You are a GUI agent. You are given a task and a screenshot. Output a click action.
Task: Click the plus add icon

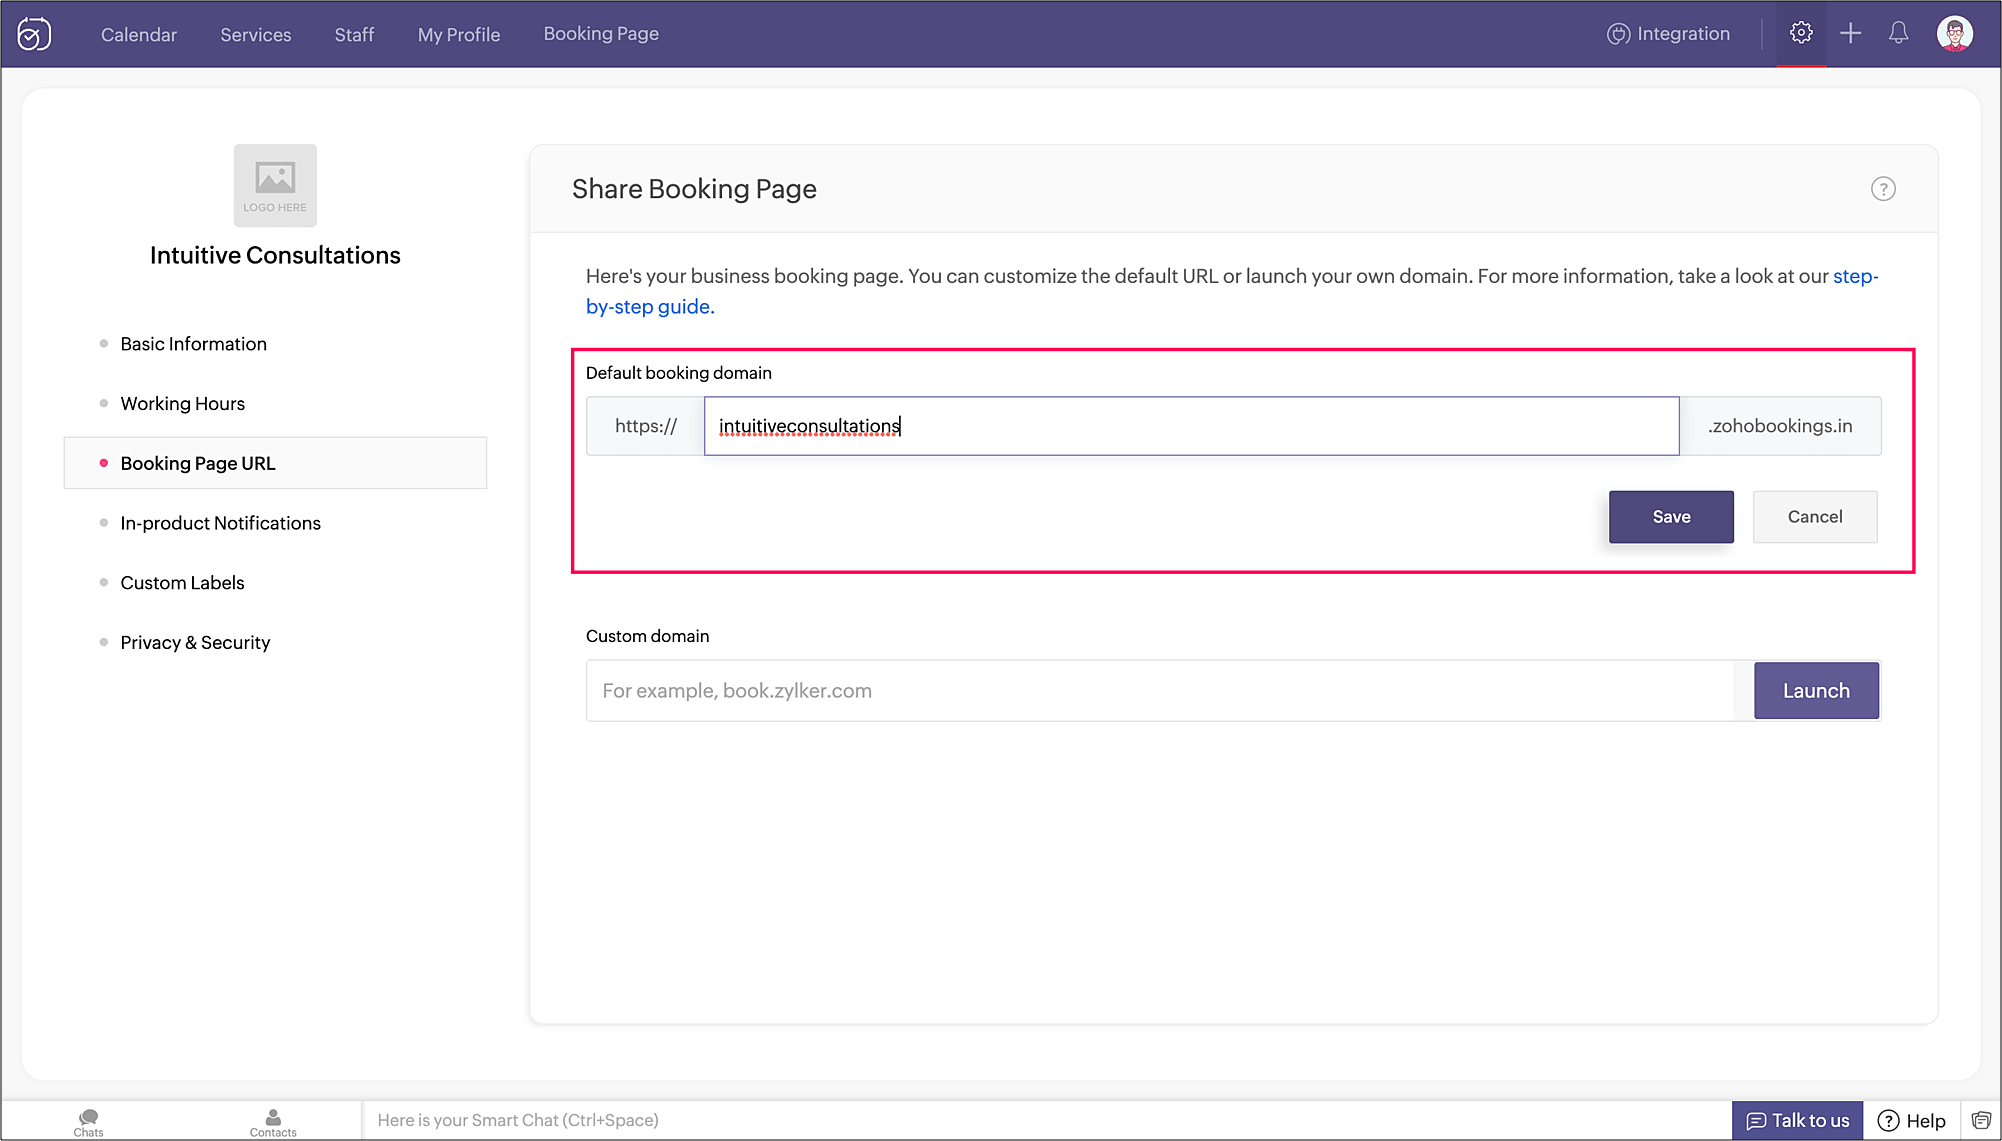(1850, 33)
